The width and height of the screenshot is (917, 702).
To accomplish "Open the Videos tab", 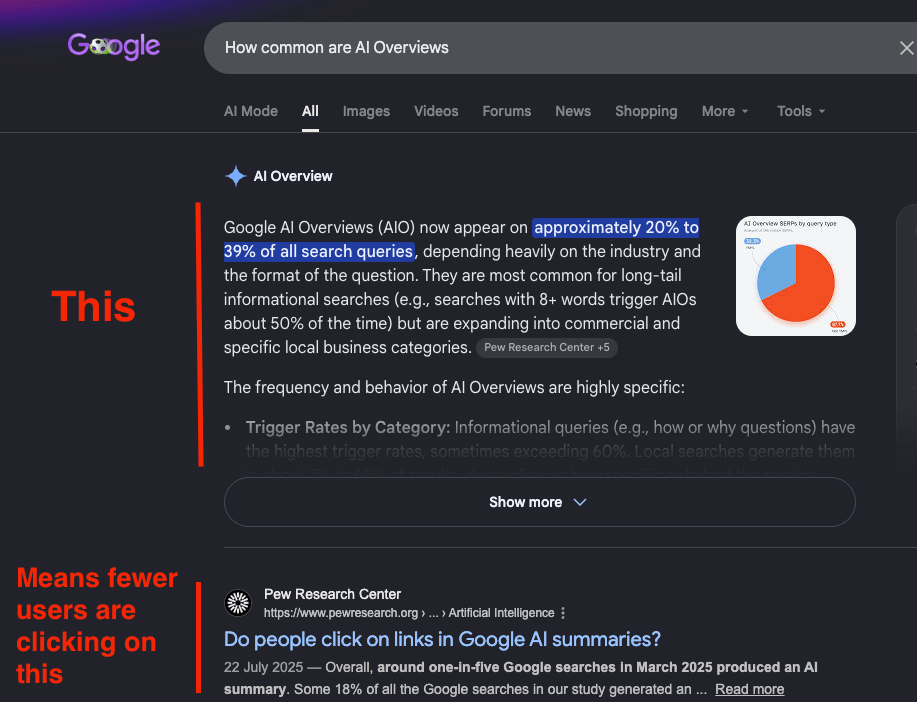I will coord(436,111).
